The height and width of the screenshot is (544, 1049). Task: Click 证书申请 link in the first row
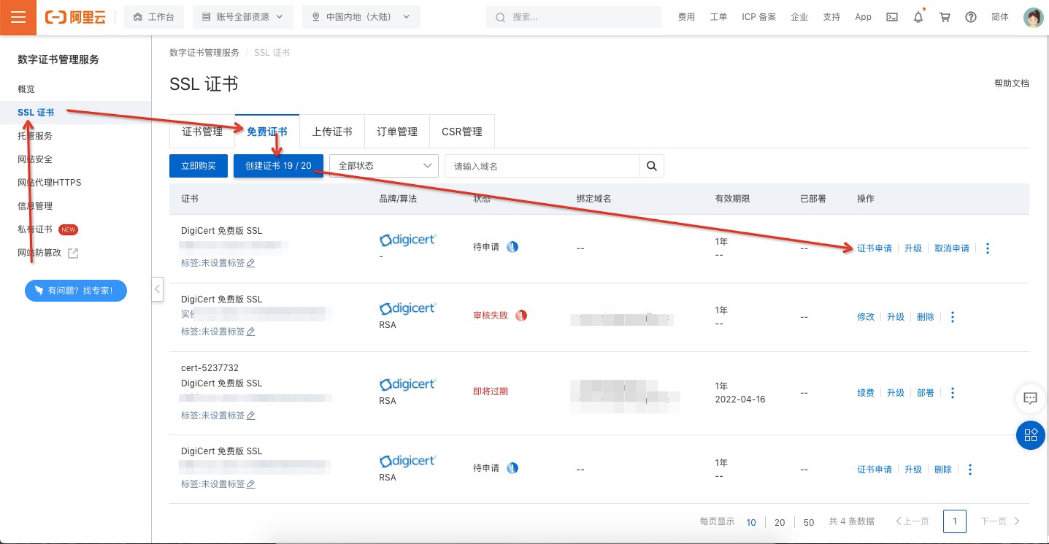pyautogui.click(x=874, y=248)
